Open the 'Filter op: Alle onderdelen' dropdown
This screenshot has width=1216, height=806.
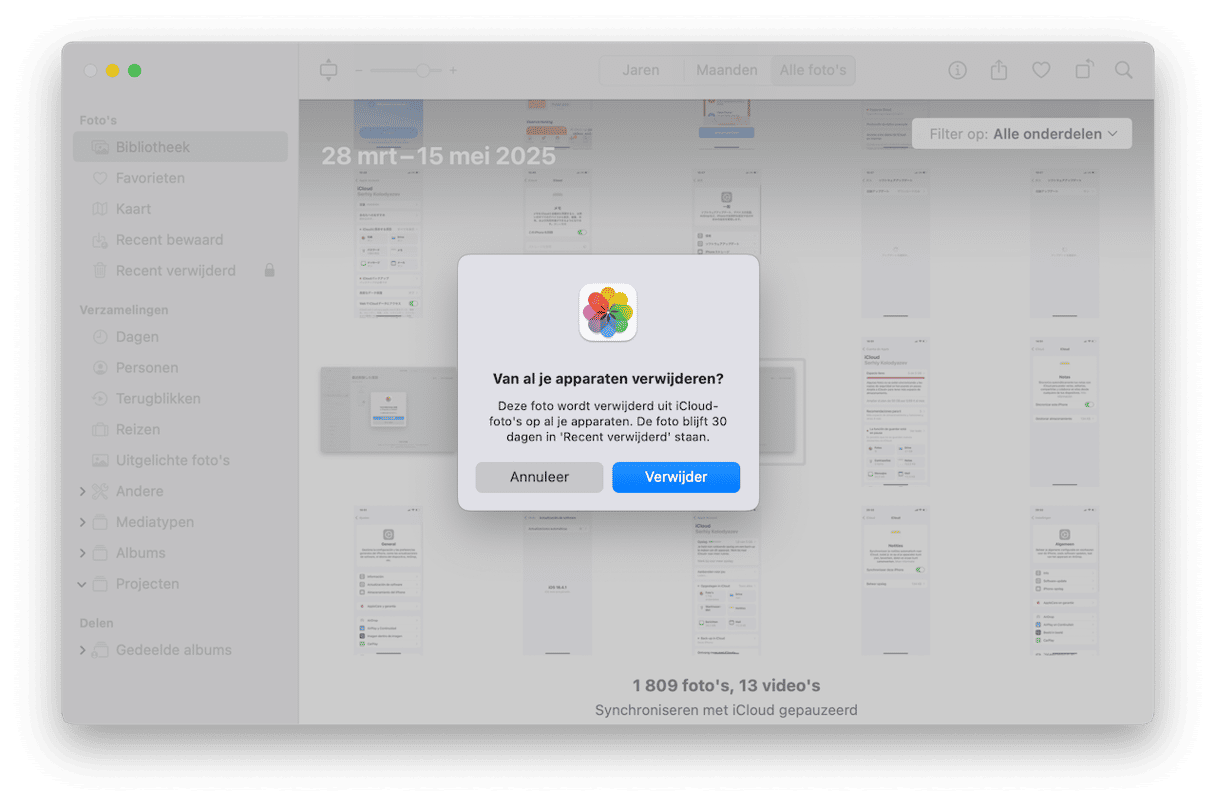(1022, 134)
